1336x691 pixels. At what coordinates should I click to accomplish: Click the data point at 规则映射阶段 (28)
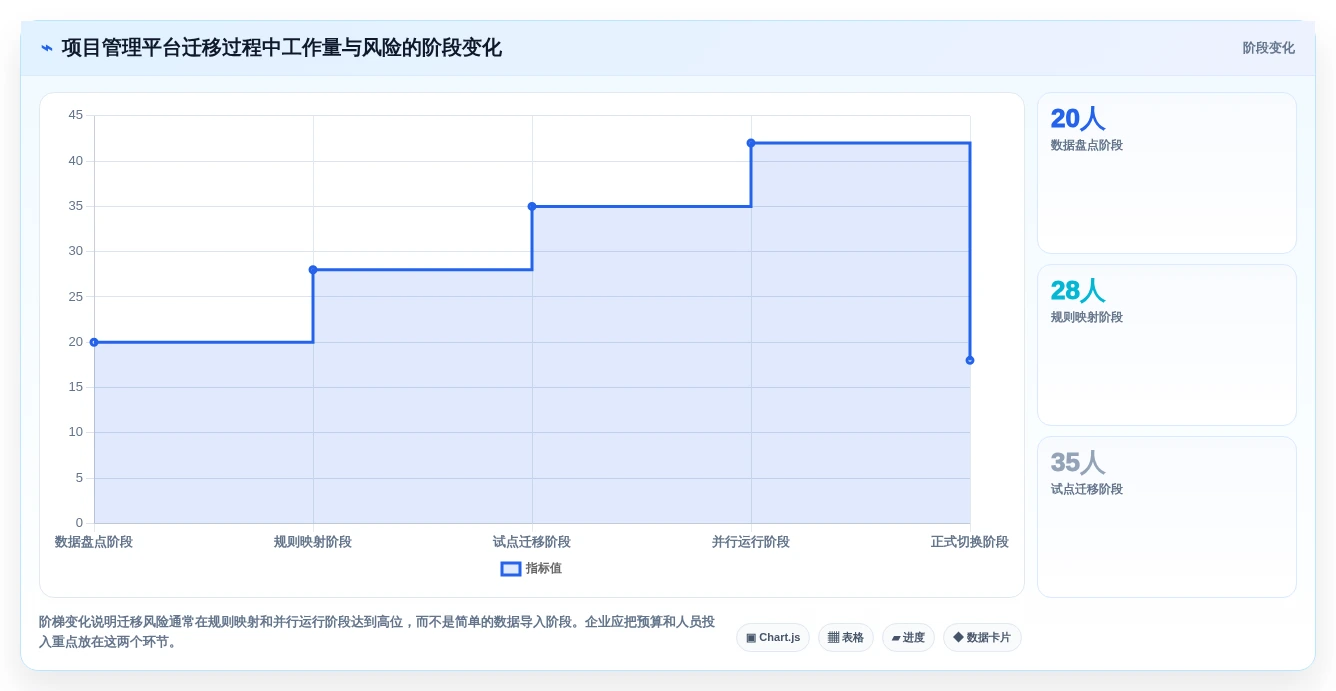[313, 270]
